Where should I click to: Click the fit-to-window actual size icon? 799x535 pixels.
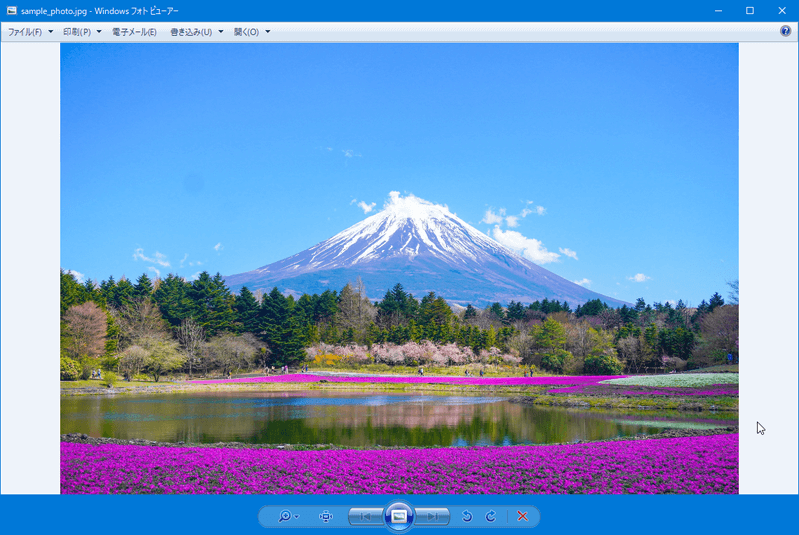(x=325, y=516)
